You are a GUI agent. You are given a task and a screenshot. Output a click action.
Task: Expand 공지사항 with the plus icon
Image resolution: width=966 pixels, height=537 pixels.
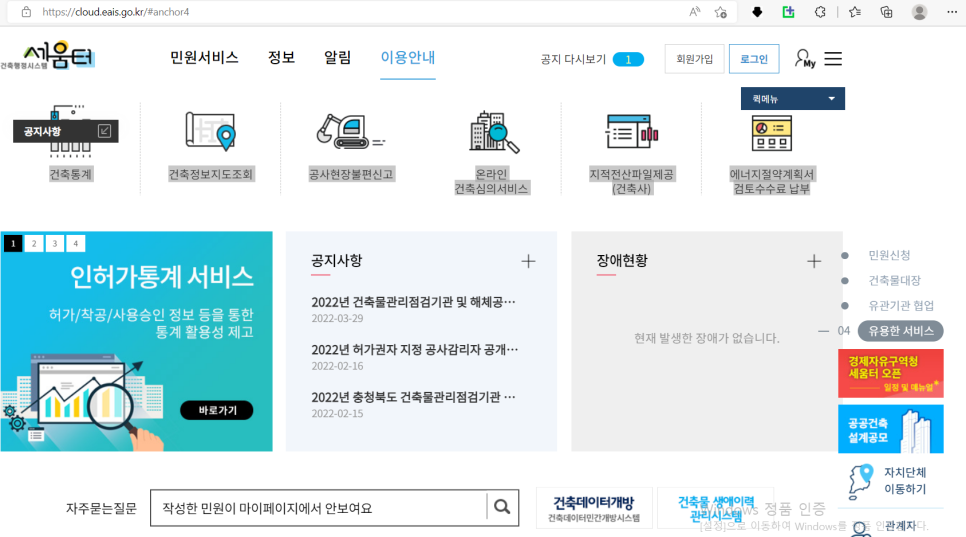click(x=528, y=261)
